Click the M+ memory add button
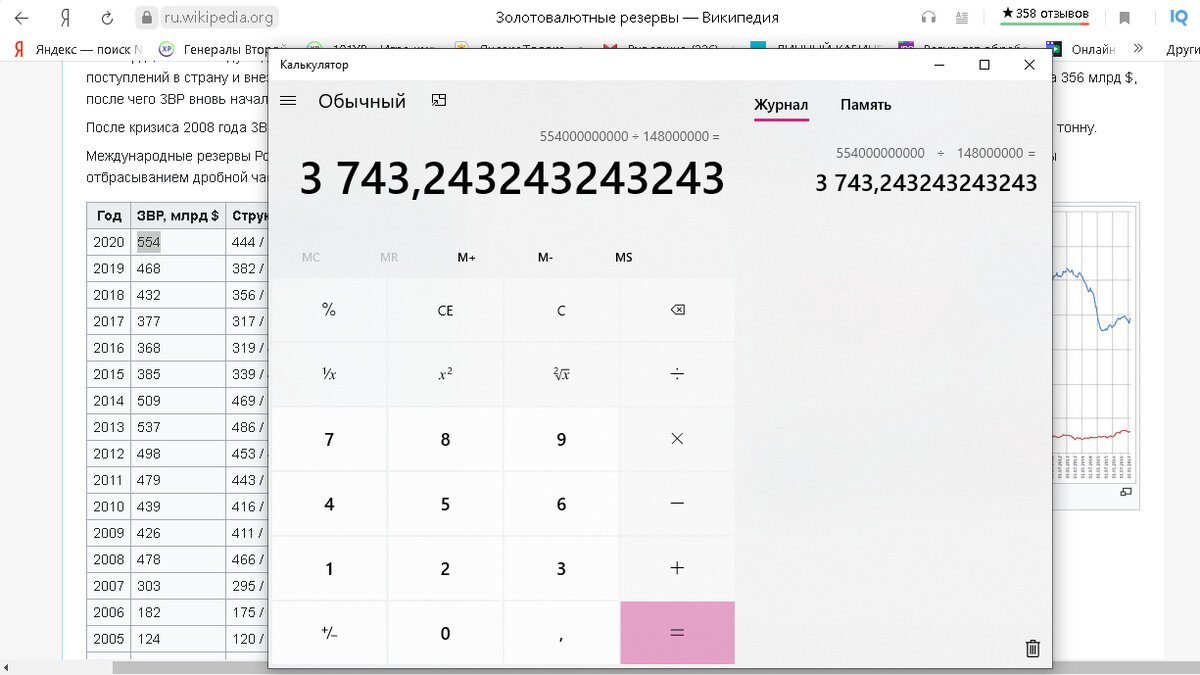 coord(467,257)
